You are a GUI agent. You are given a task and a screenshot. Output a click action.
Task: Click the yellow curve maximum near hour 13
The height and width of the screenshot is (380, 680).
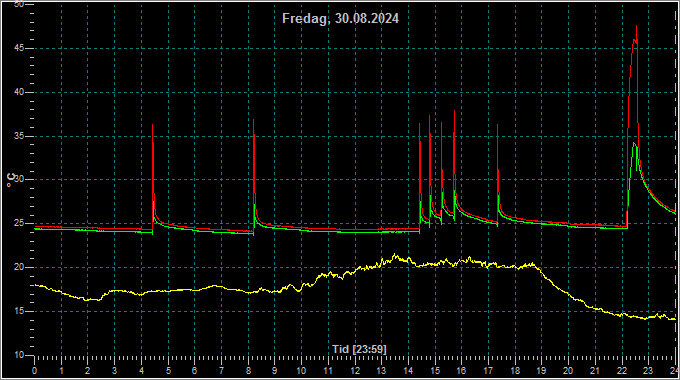tap(395, 255)
